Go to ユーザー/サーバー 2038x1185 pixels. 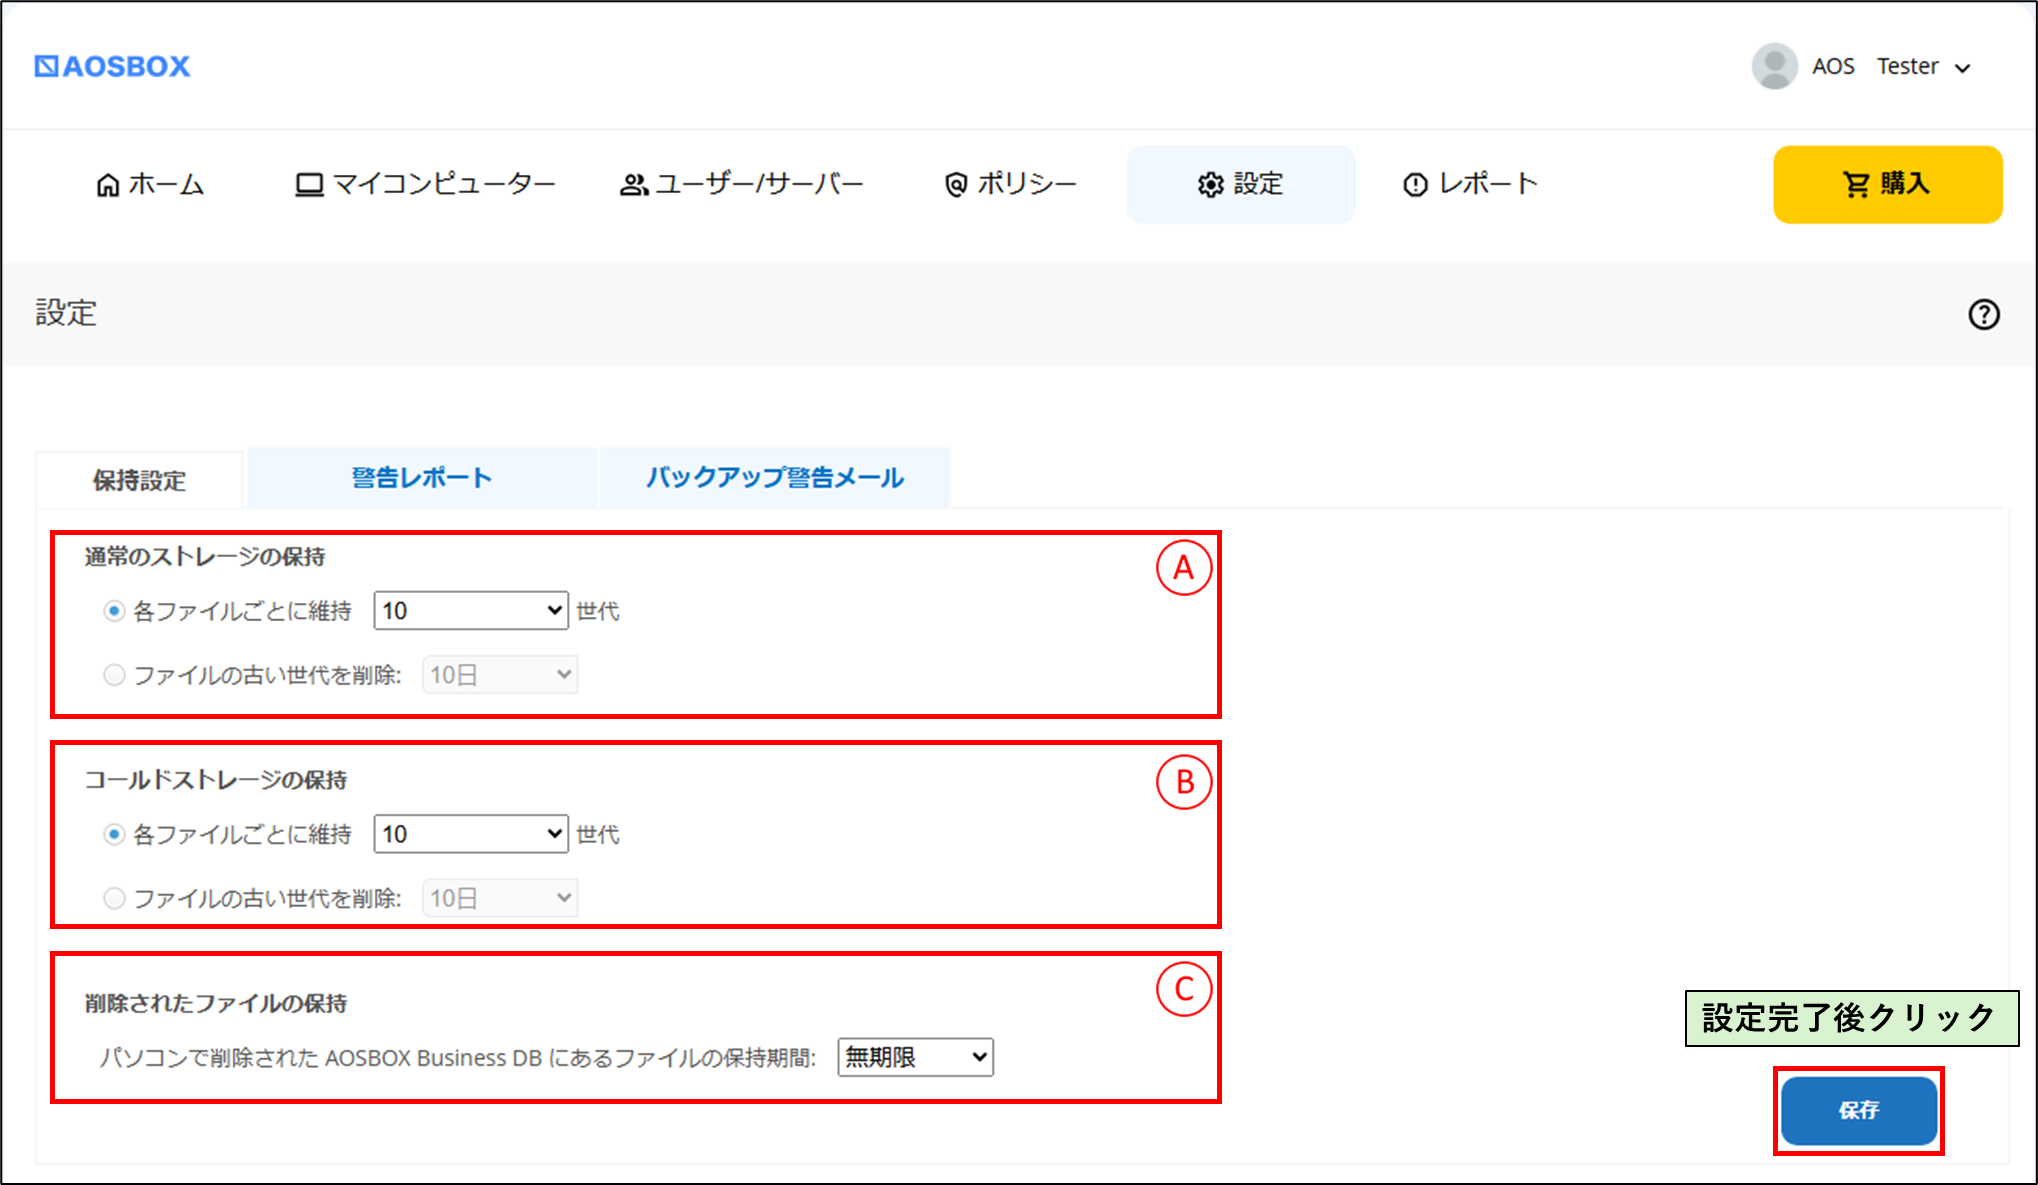[x=741, y=184]
